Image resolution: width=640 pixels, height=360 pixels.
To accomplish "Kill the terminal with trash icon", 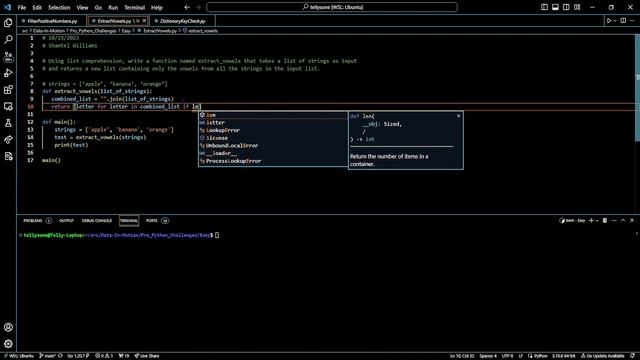I will pos(605,220).
